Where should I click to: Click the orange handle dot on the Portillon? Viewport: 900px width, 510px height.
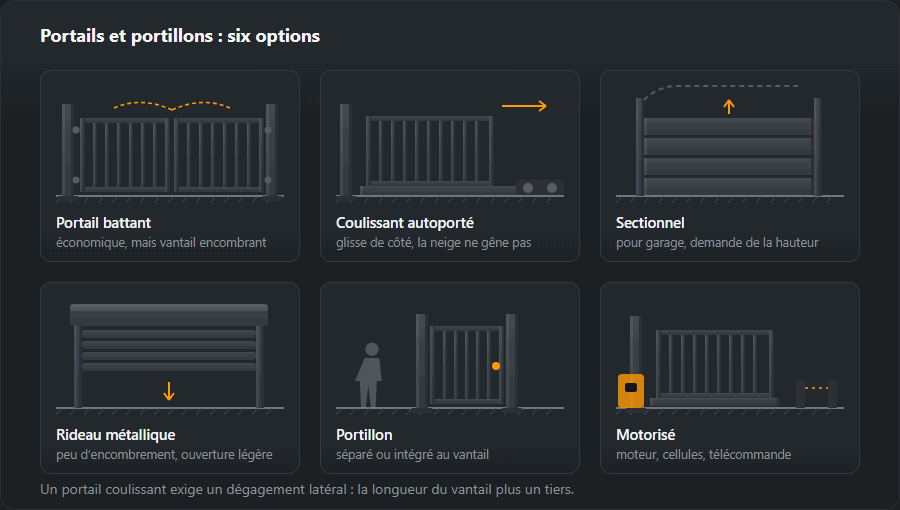point(496,366)
